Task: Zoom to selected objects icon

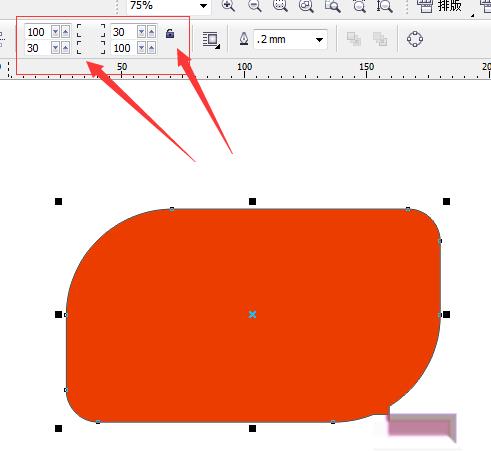Action: click(x=280, y=6)
